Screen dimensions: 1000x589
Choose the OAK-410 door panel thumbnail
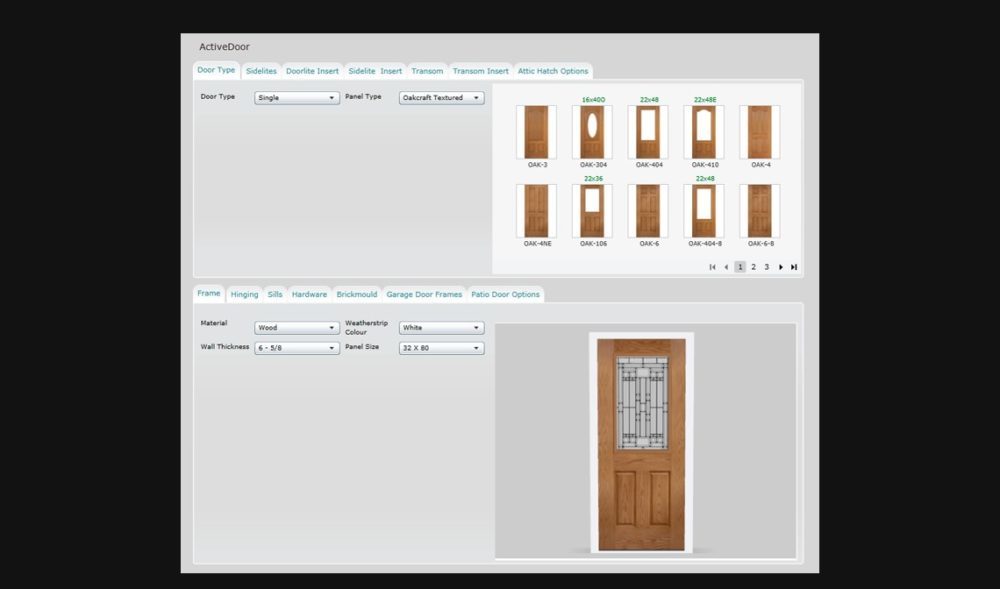point(704,132)
